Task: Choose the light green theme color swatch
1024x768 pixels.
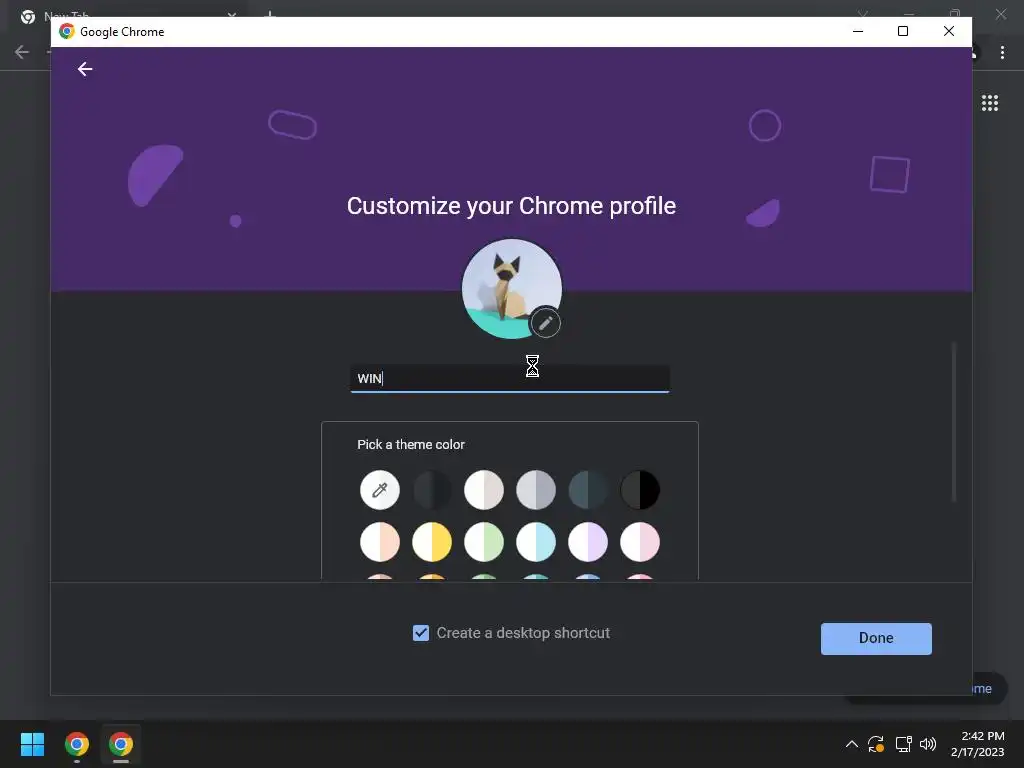Action: [484, 541]
